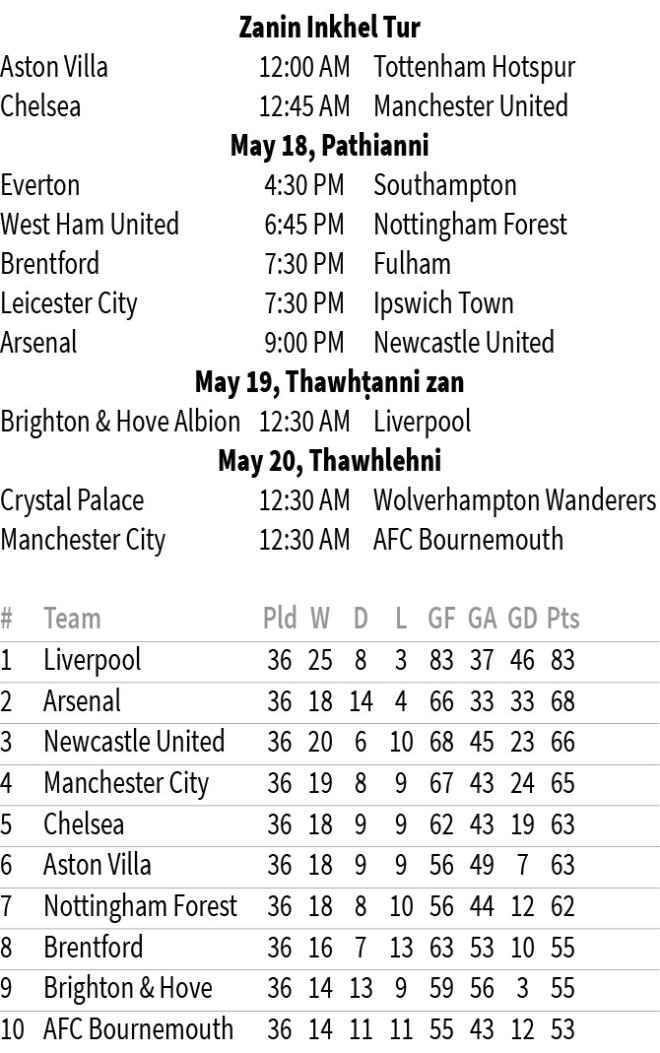The width and height of the screenshot is (660, 1053).
Task: Click Newcastle United in the league table
Action: coord(134,742)
